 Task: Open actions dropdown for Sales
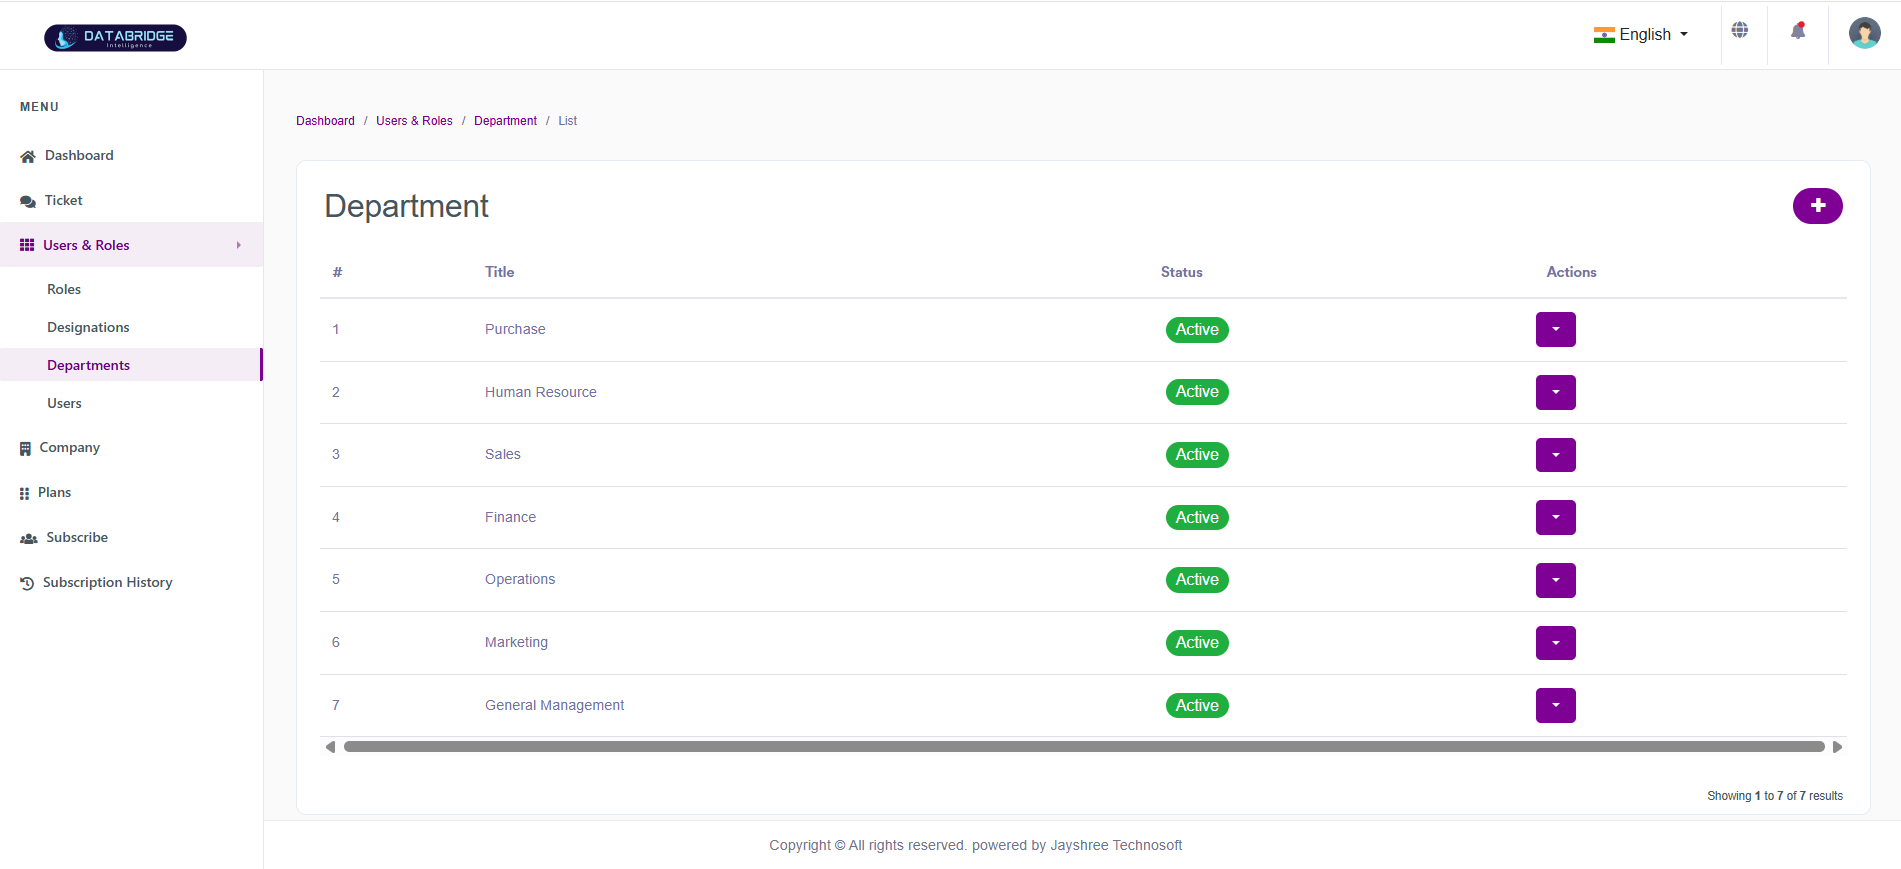pyautogui.click(x=1555, y=455)
